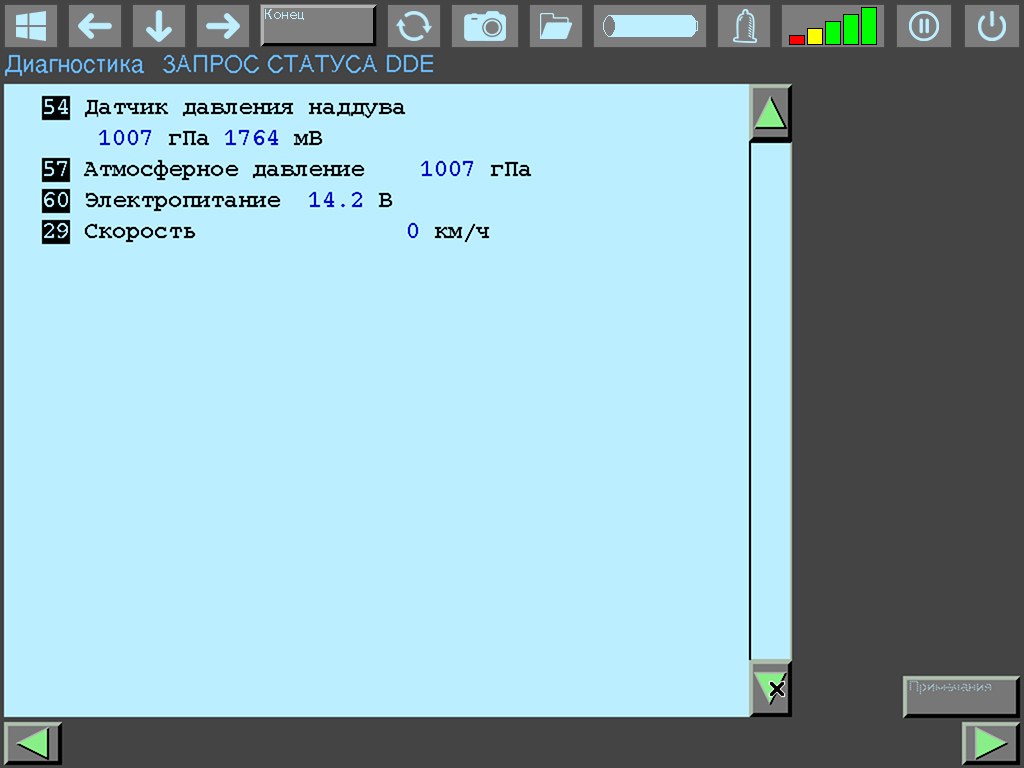
Task: Advance forward with the green right arrow
Action: click(x=990, y=743)
